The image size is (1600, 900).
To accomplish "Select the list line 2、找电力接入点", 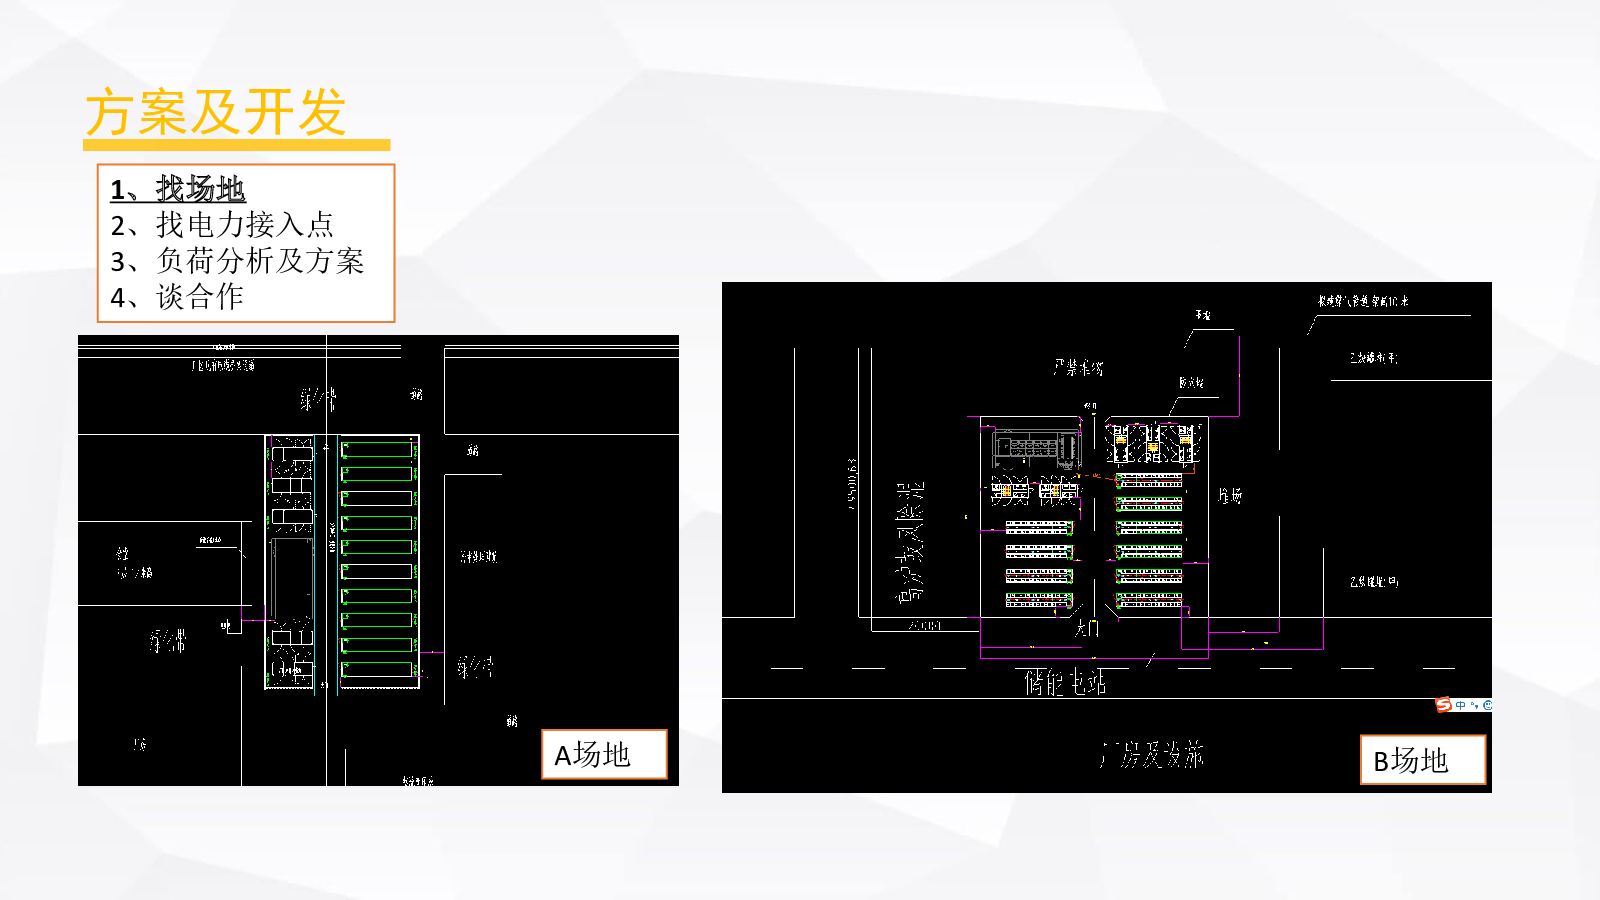I will (x=222, y=224).
